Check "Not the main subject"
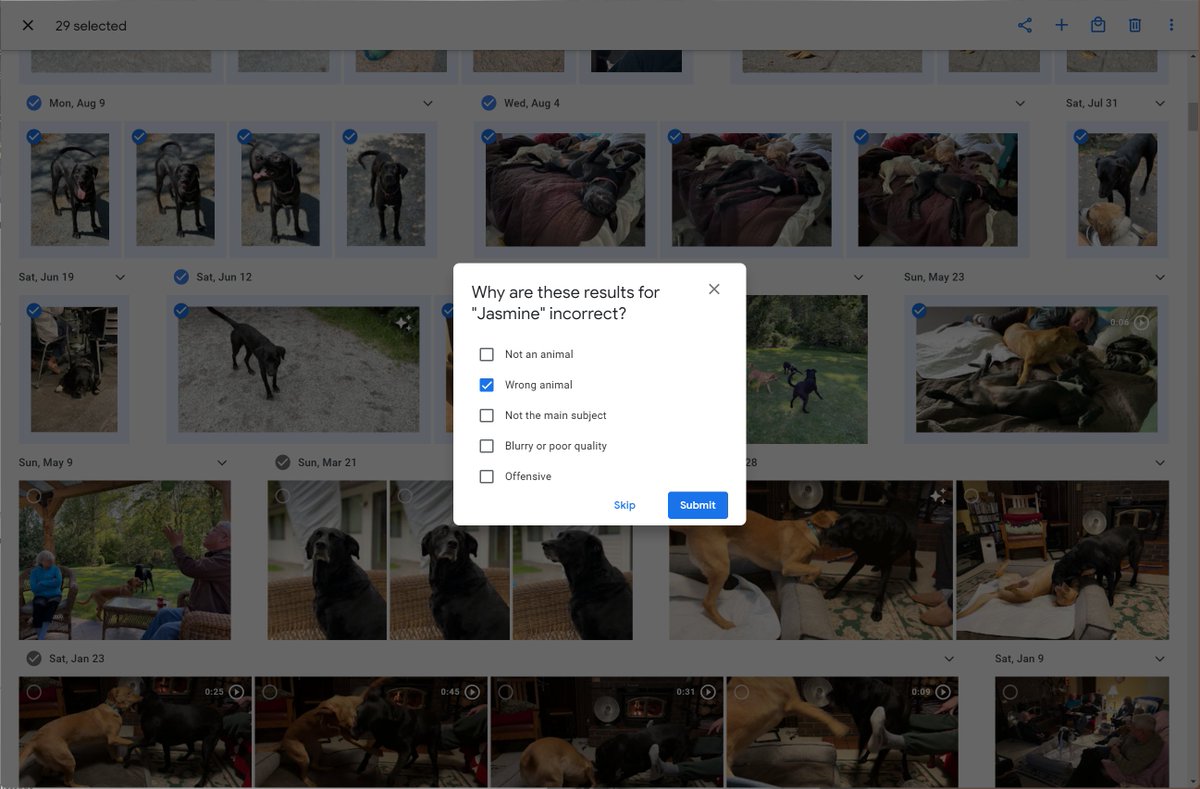The height and width of the screenshot is (789, 1200). [x=487, y=415]
